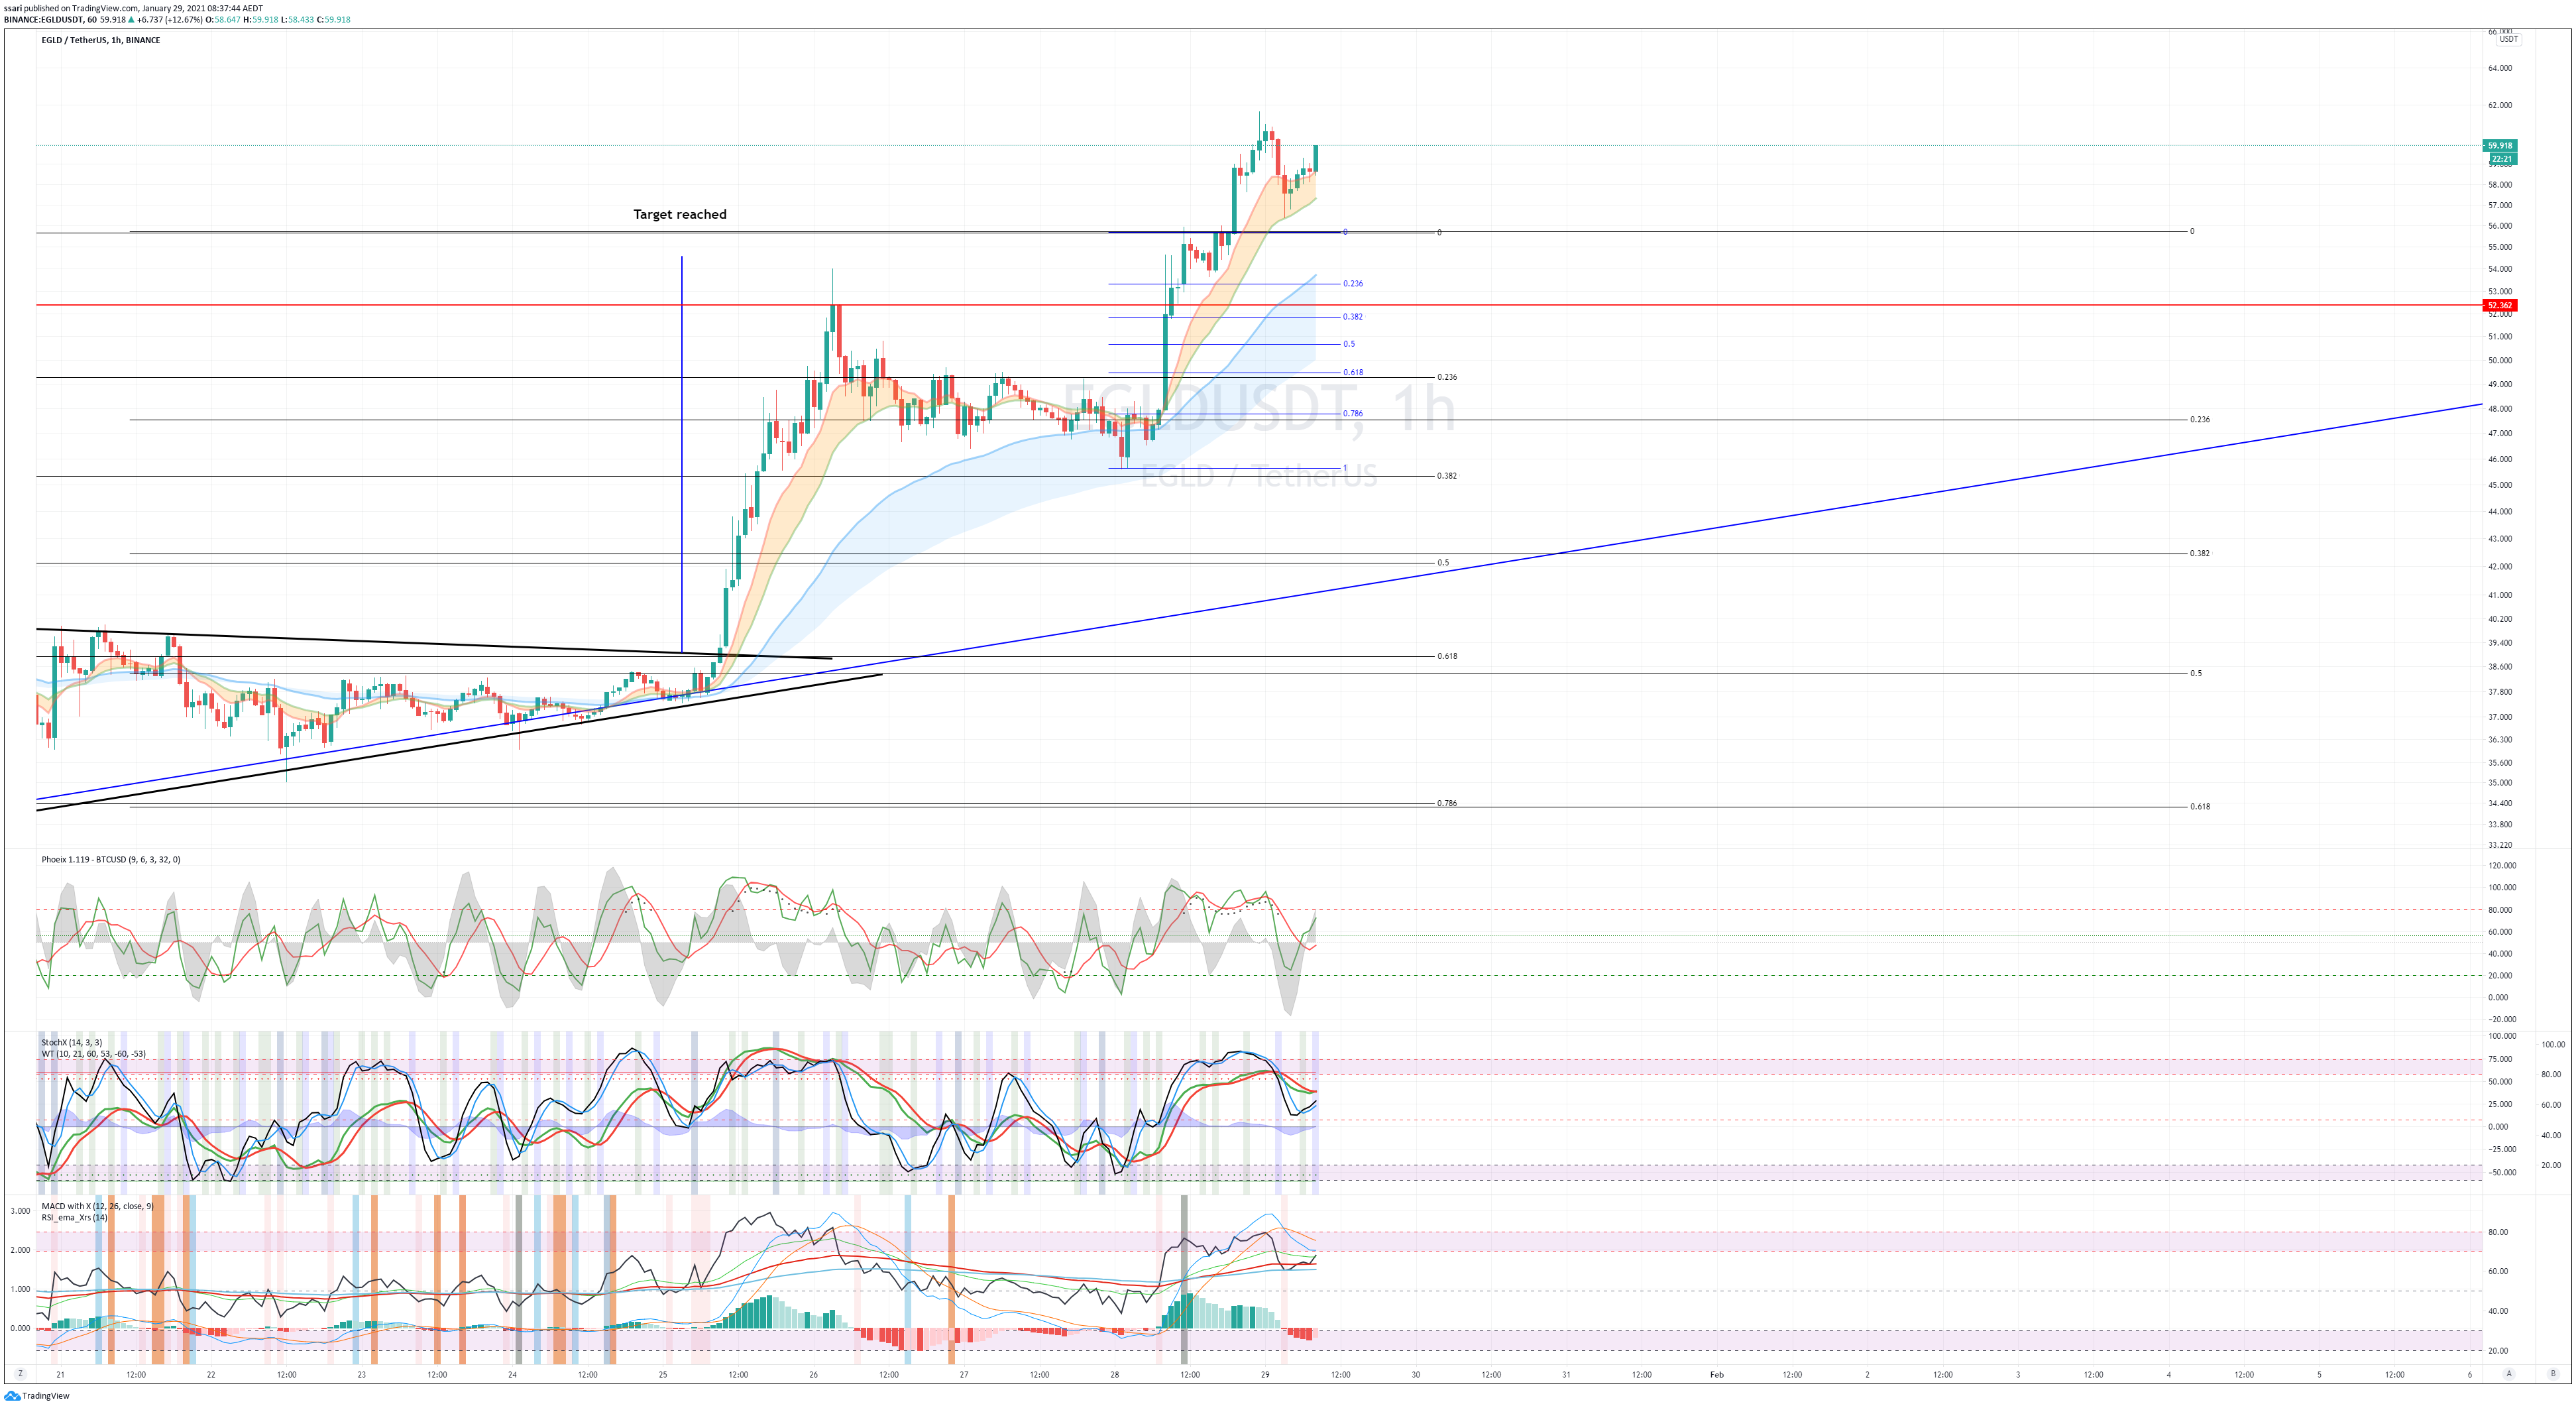Click the RSI_ema_Xrs (14) indicator label
The width and height of the screenshot is (2576, 1408).
(74, 1217)
